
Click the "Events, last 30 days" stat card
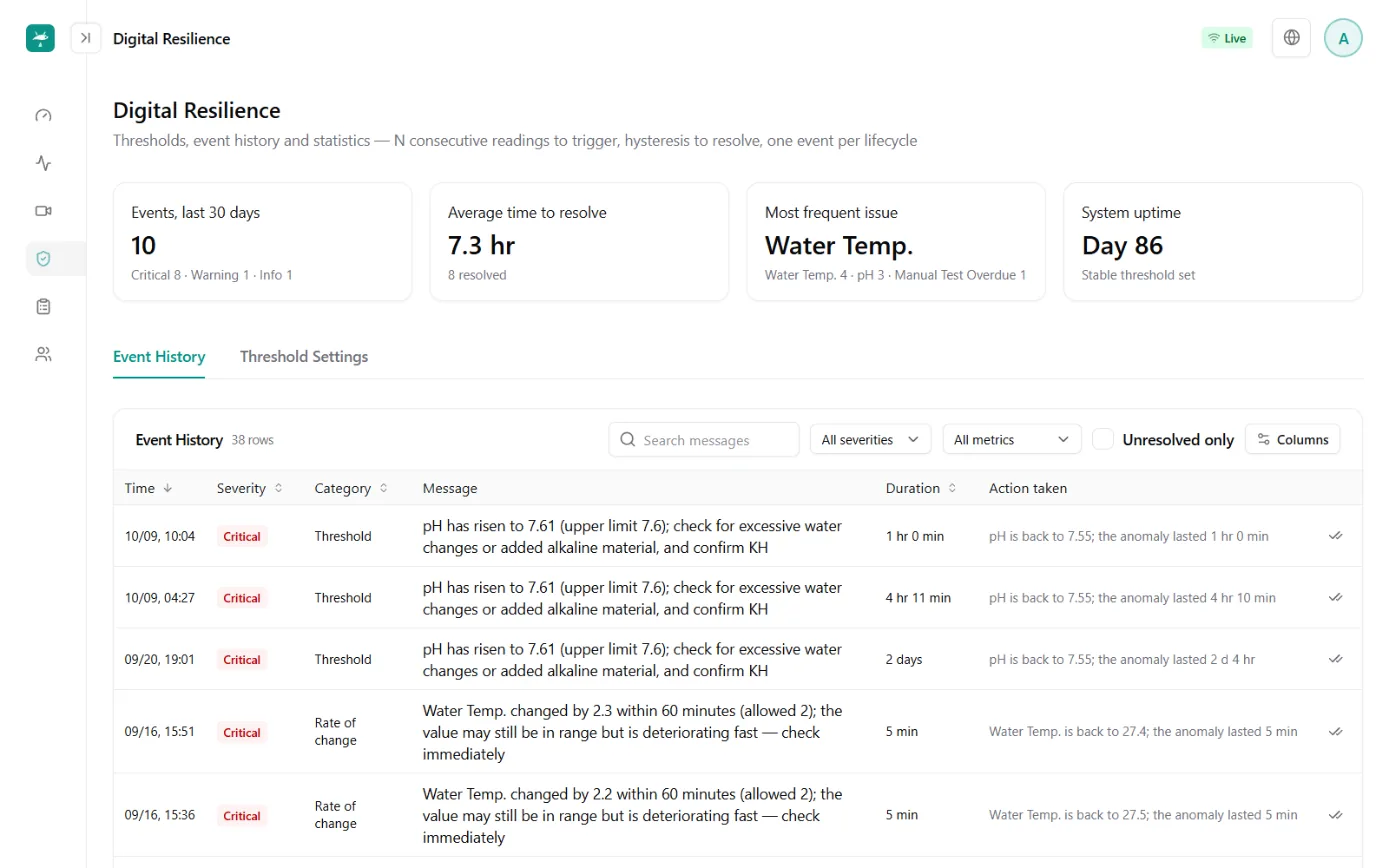(x=263, y=241)
